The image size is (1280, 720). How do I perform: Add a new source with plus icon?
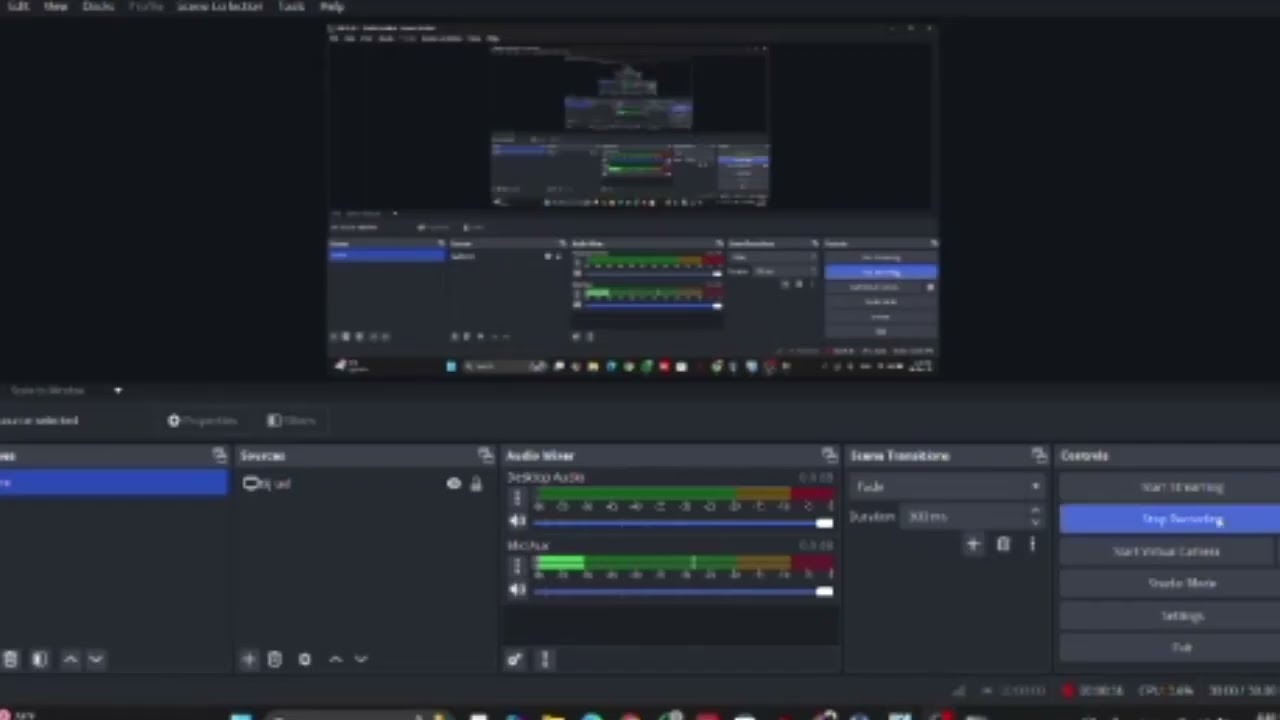pyautogui.click(x=249, y=659)
